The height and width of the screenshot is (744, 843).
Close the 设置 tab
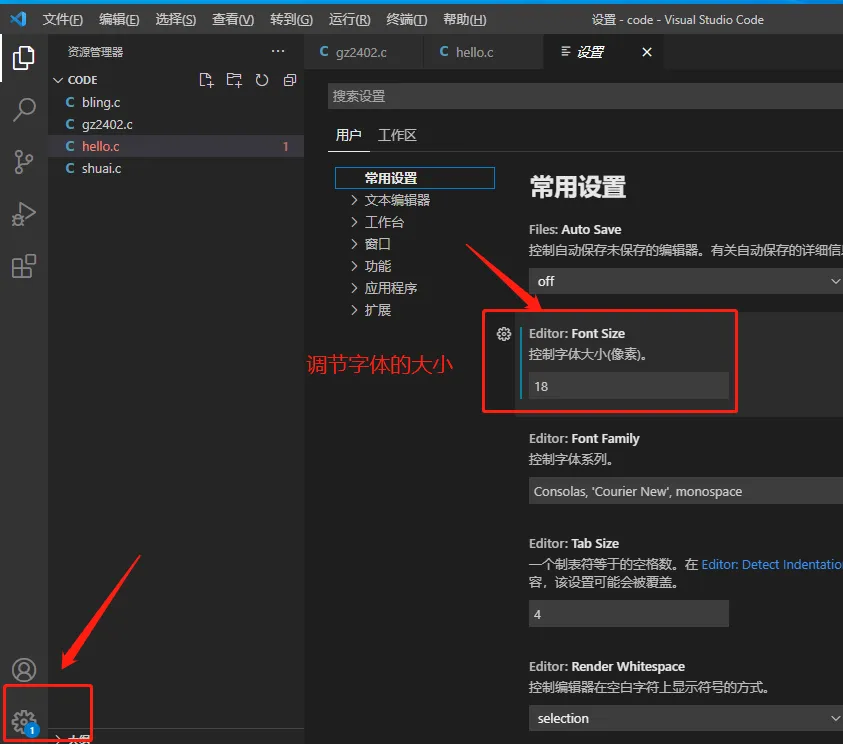(647, 52)
